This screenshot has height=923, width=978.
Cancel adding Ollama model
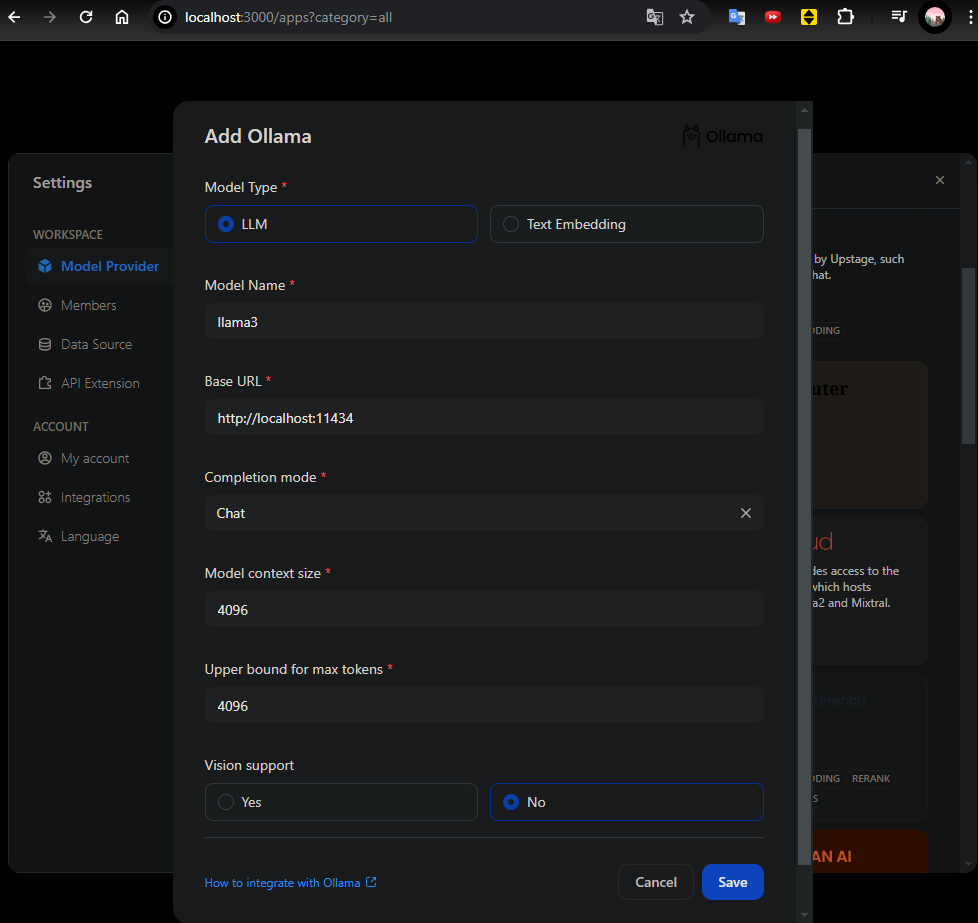pyautogui.click(x=656, y=882)
